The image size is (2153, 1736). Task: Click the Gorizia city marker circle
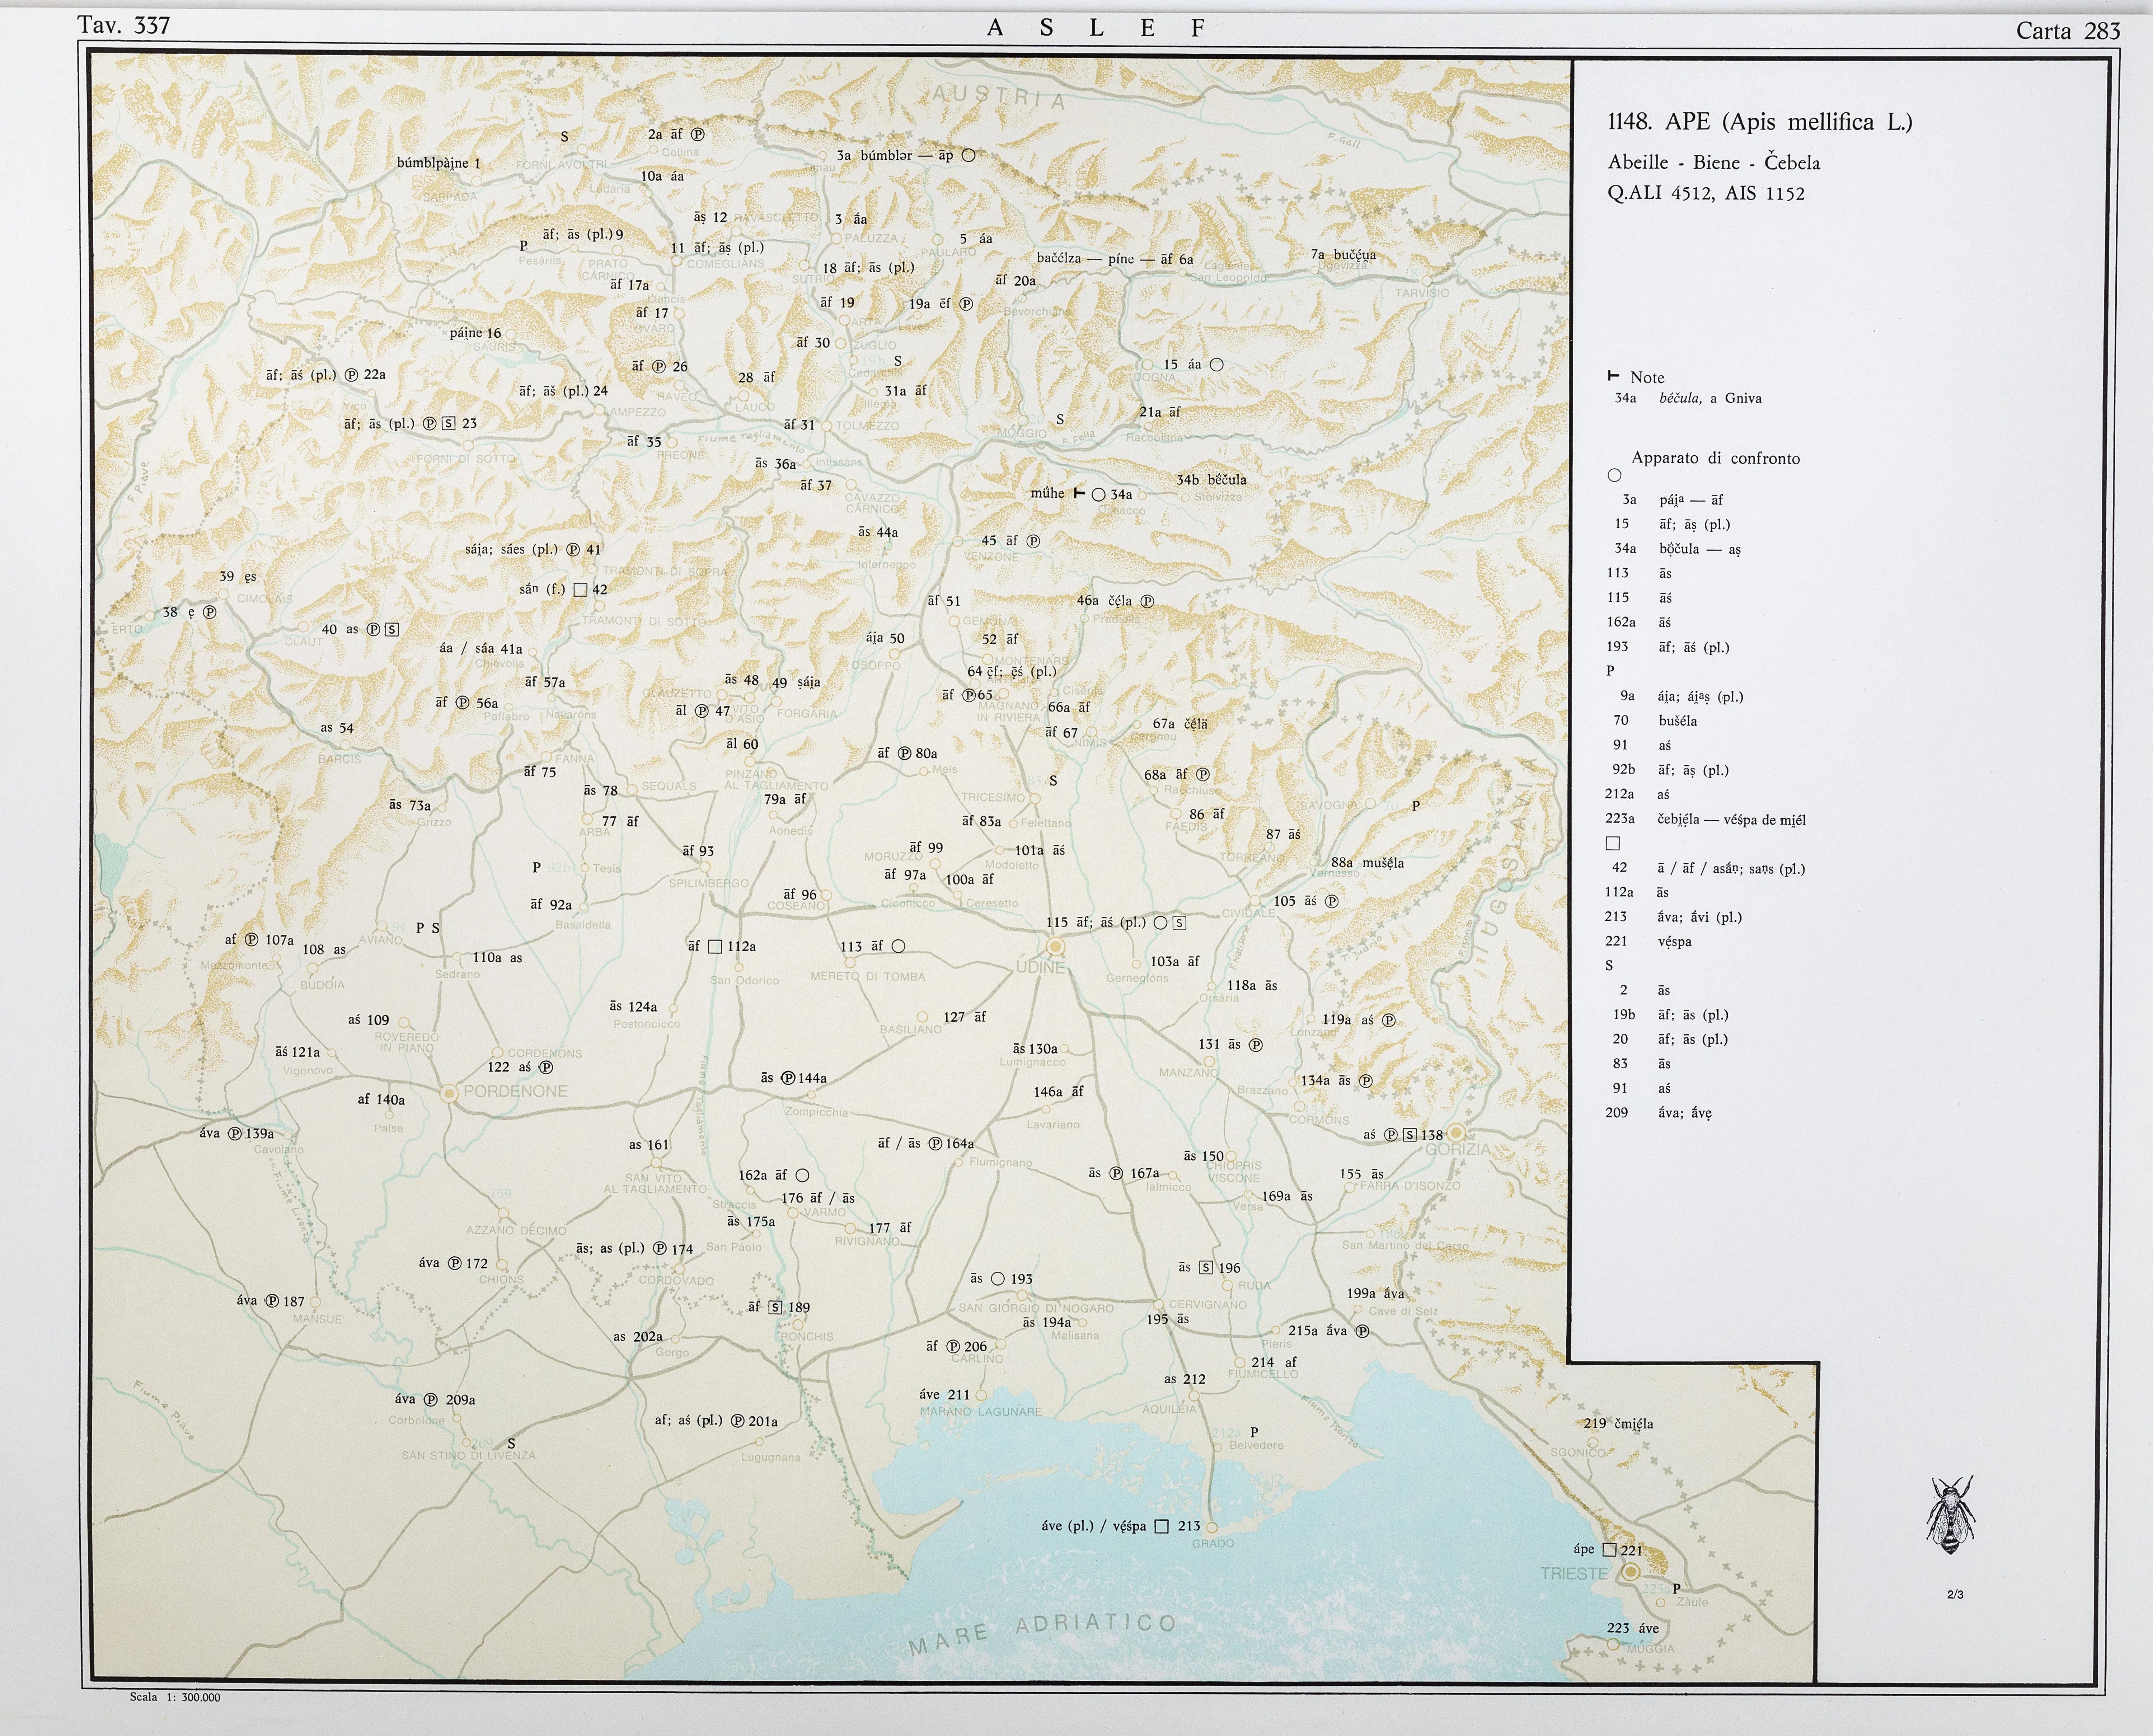click(1457, 1133)
